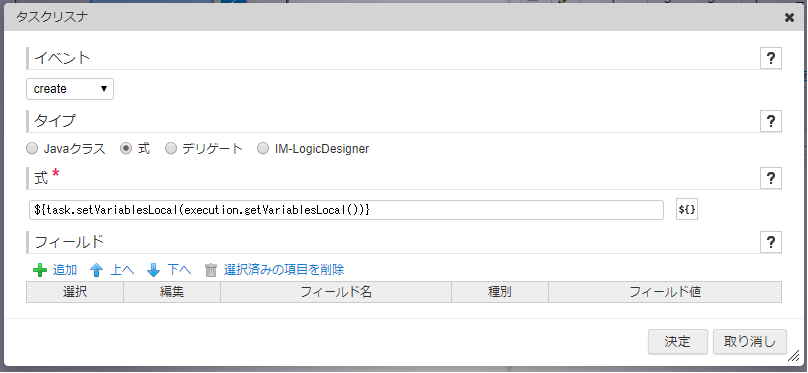Click 選択済みの項目を削除 link
This screenshot has width=808, height=373.
coord(284,269)
